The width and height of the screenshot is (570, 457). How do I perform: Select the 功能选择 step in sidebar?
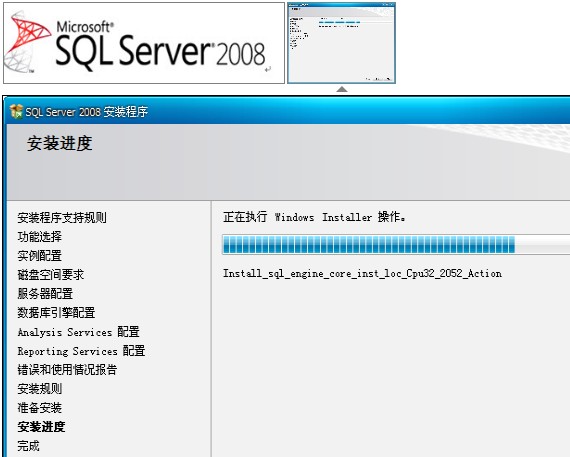40,237
